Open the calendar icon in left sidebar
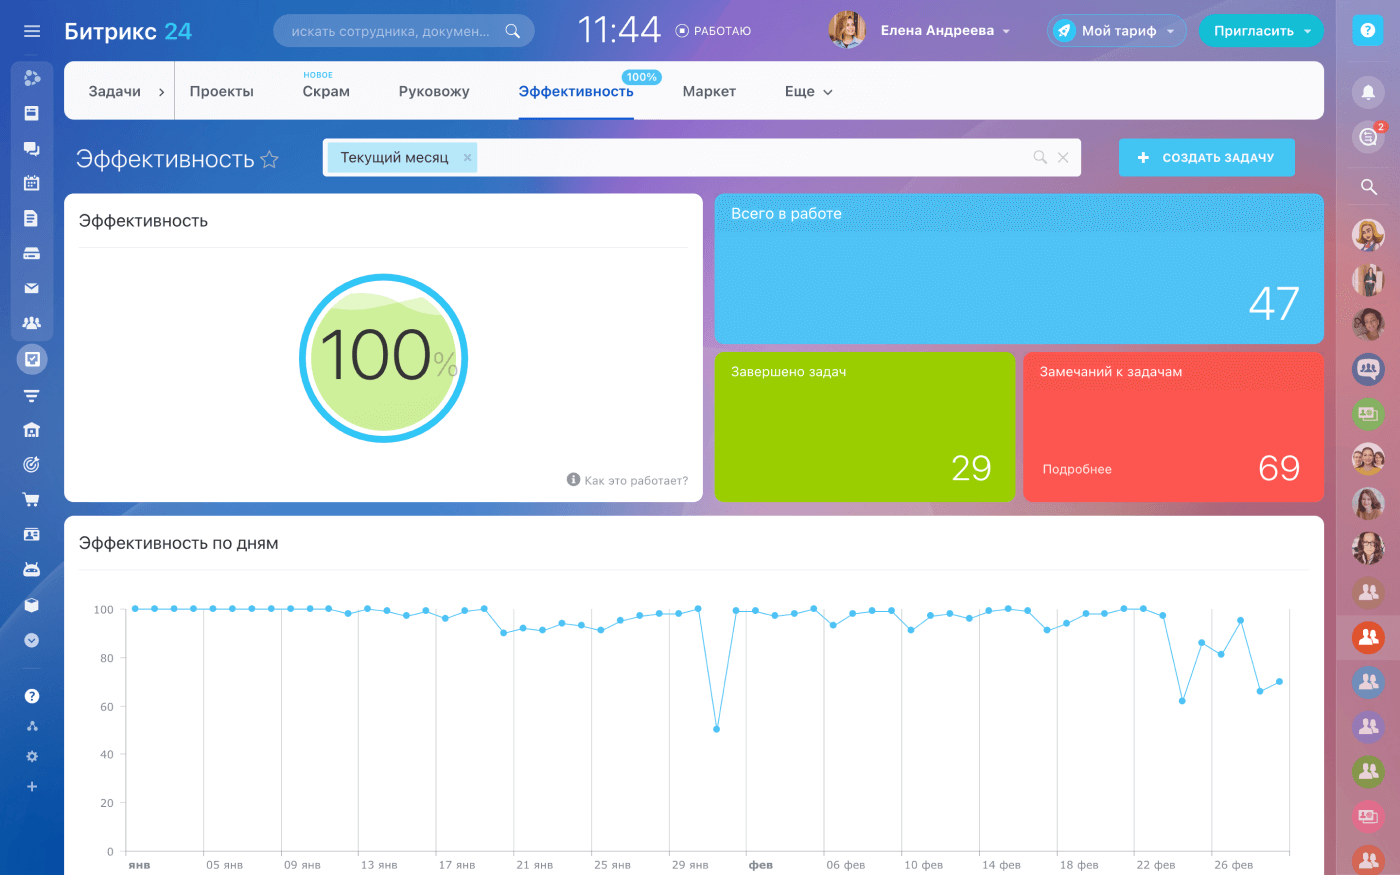 pyautogui.click(x=32, y=183)
